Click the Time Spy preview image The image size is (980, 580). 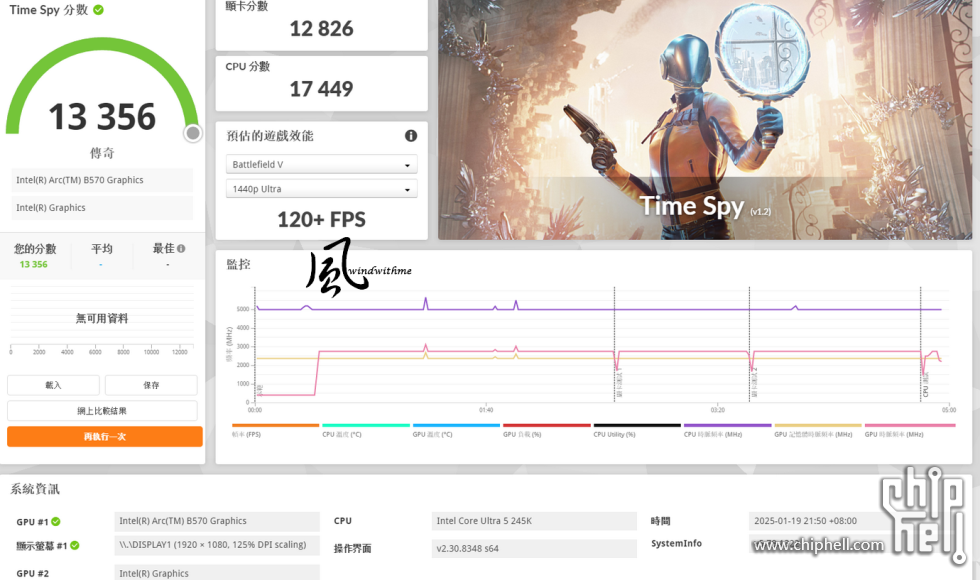coord(705,119)
